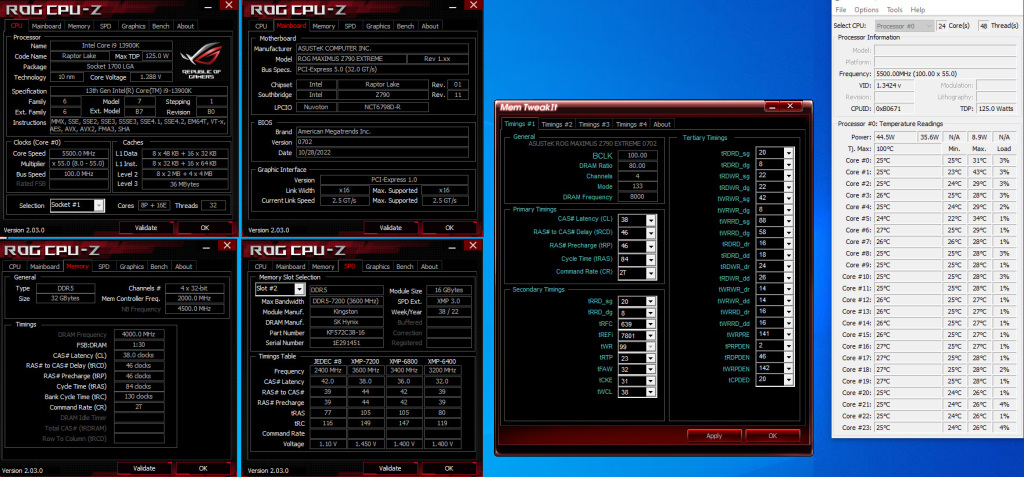The height and width of the screenshot is (477, 1024).
Task: Click OK in CPU-Z window showing Mainboard info
Action: (x=449, y=227)
